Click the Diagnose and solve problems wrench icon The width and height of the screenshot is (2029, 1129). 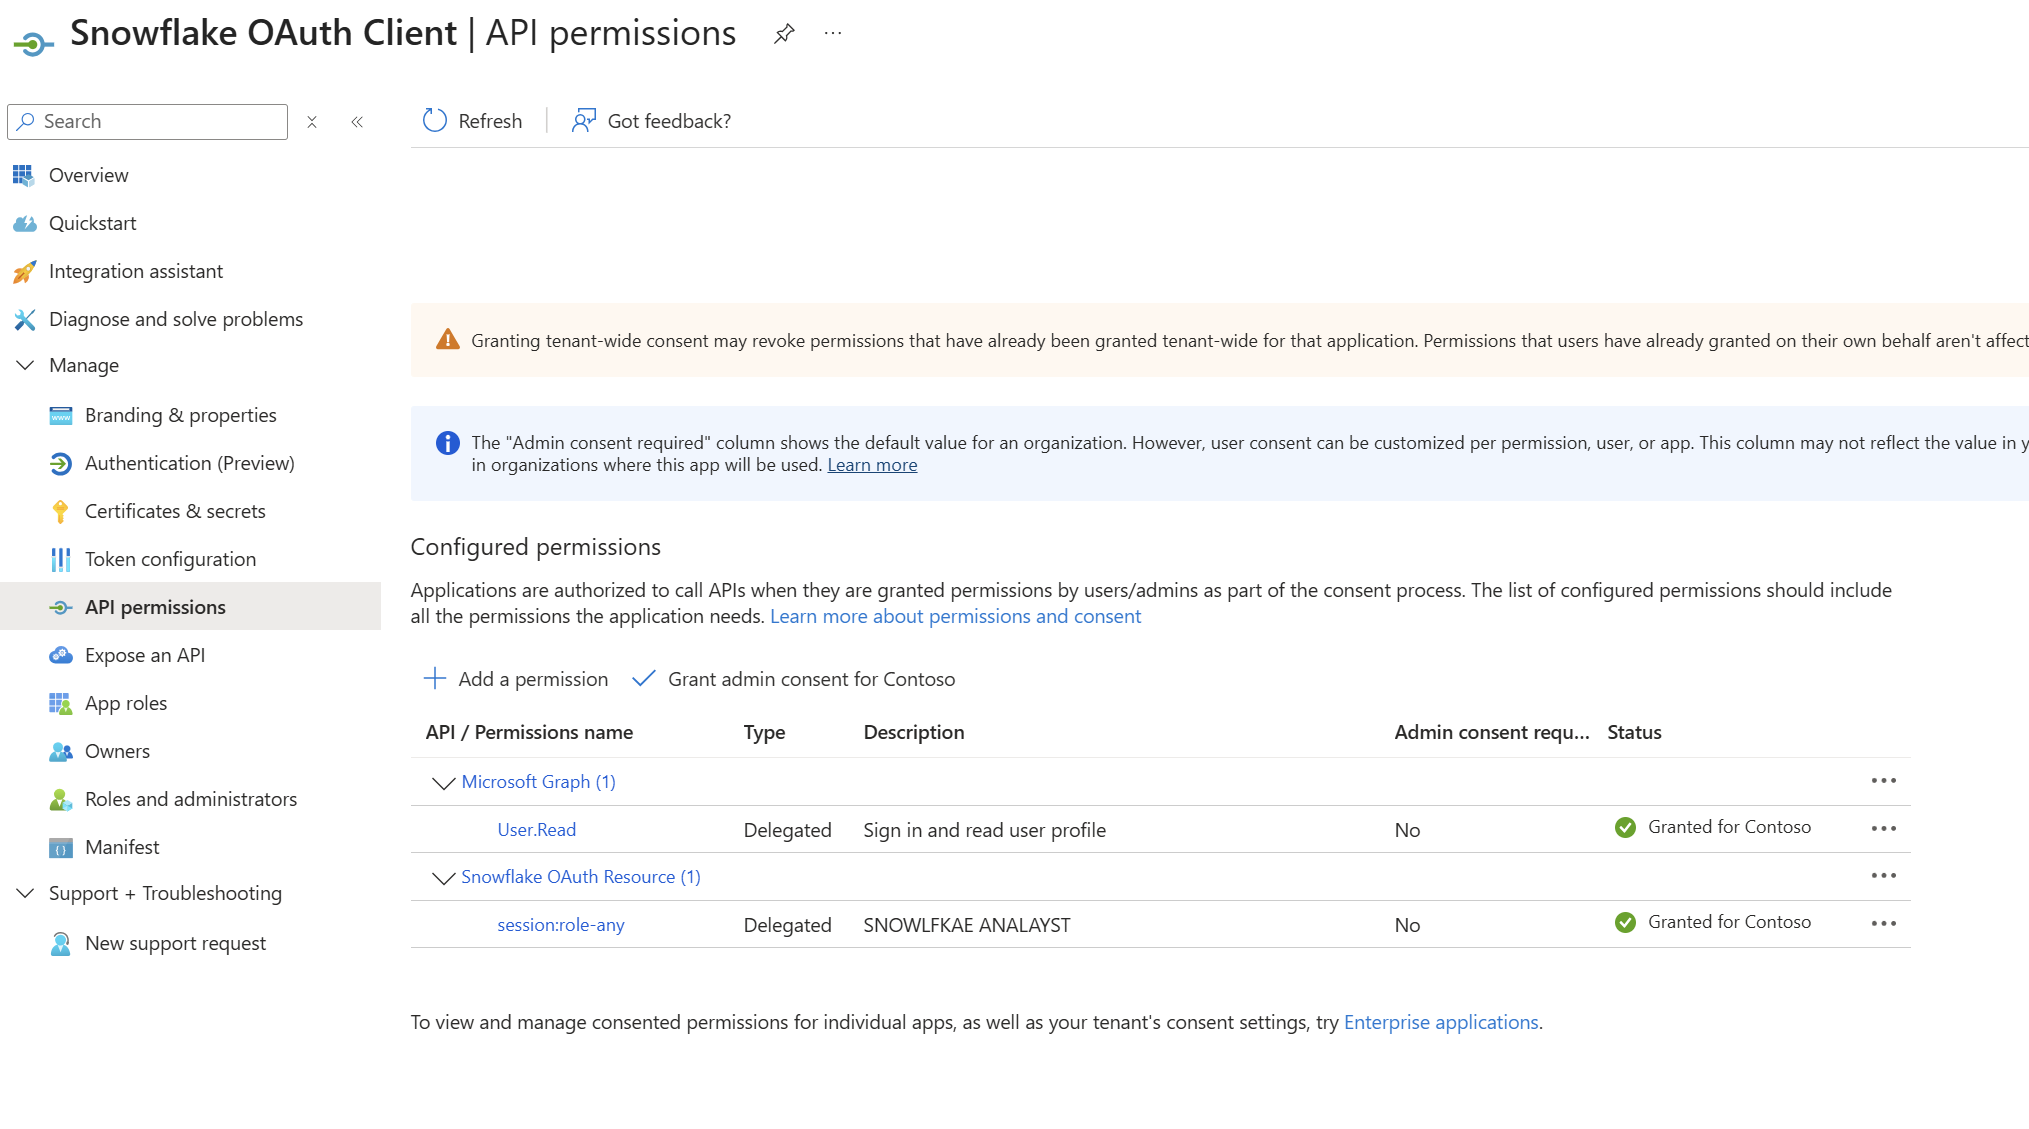pos(24,319)
